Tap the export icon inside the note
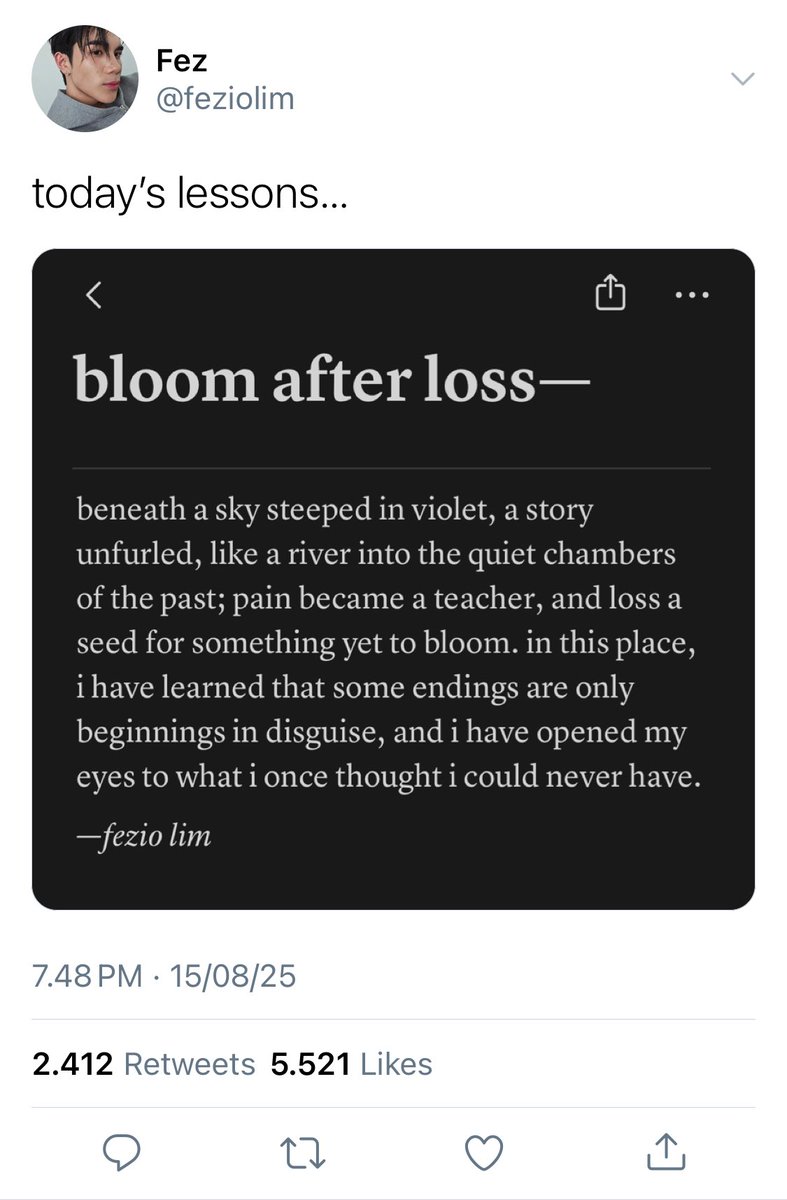Screen dimensions: 787x1200 point(610,293)
